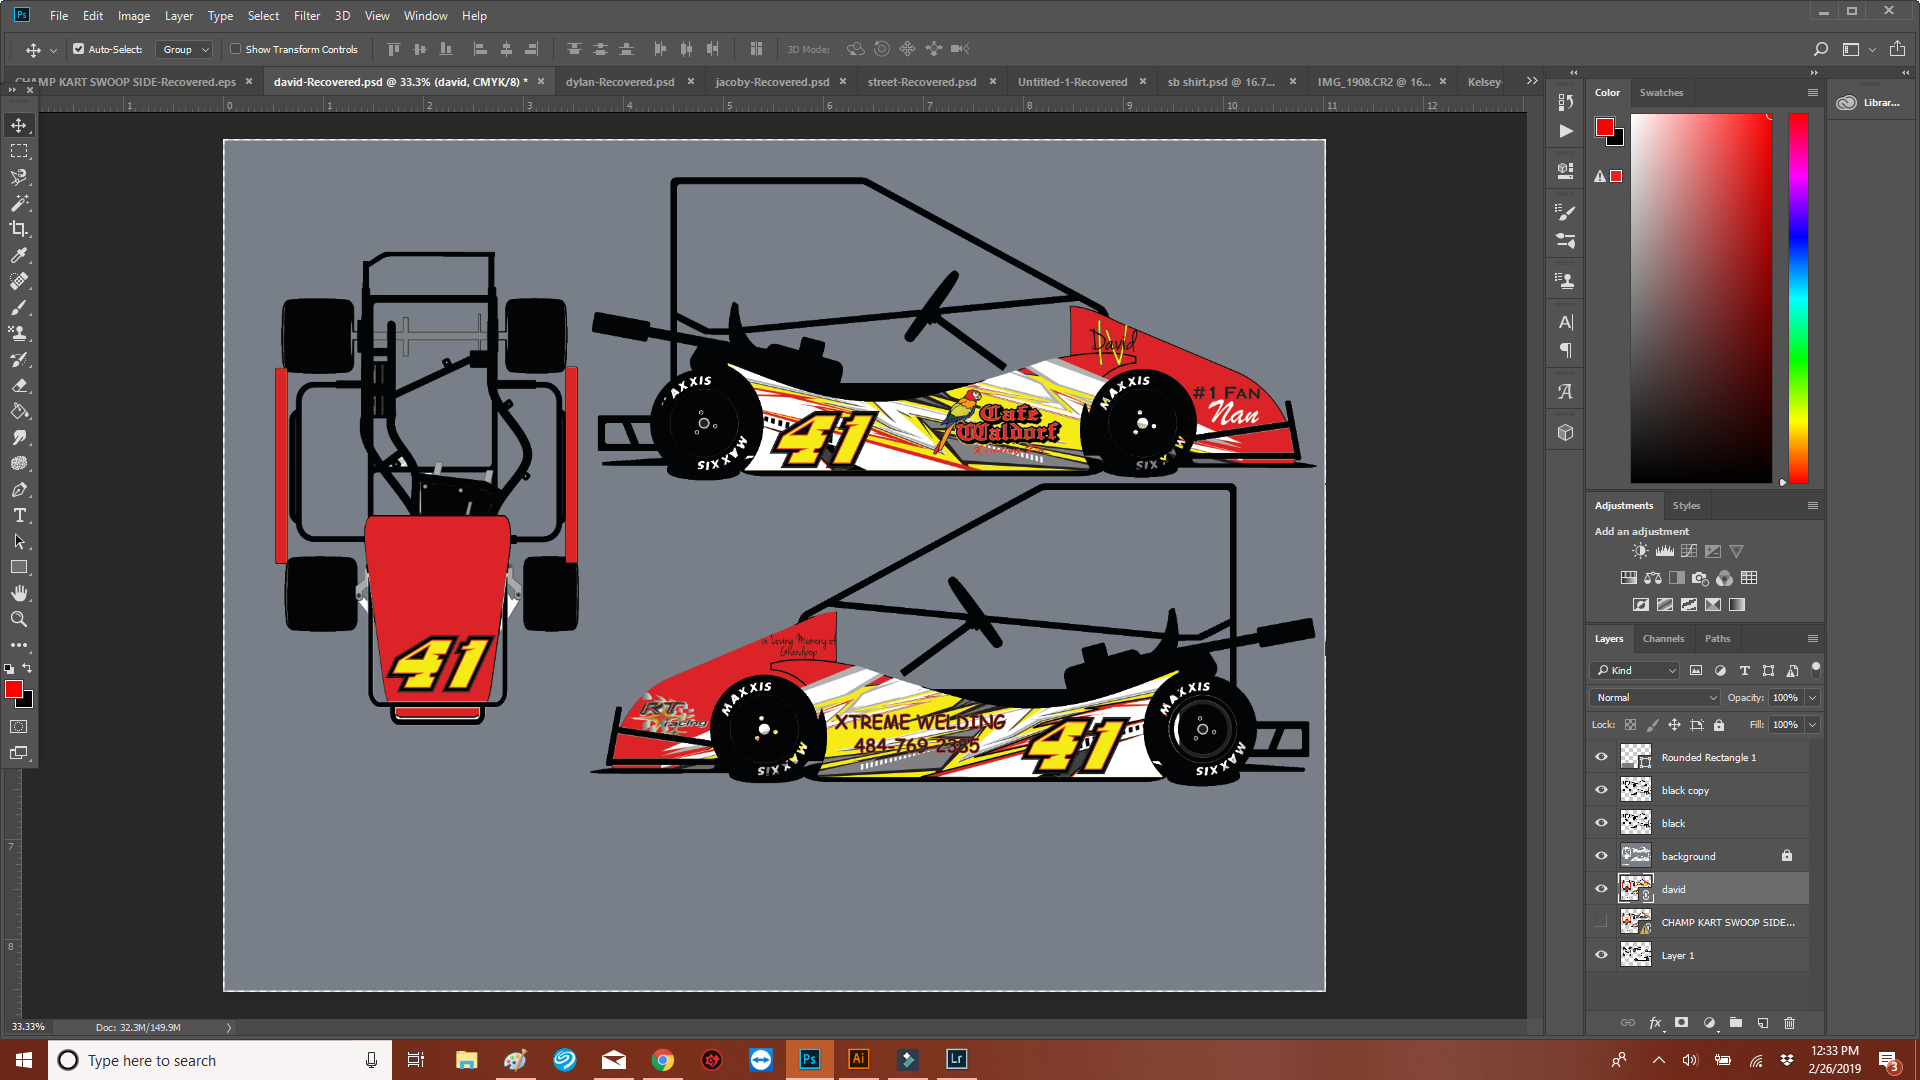This screenshot has width=1920, height=1080.
Task: Hide the Rounded Rectangle 1 layer
Action: pyautogui.click(x=1601, y=757)
